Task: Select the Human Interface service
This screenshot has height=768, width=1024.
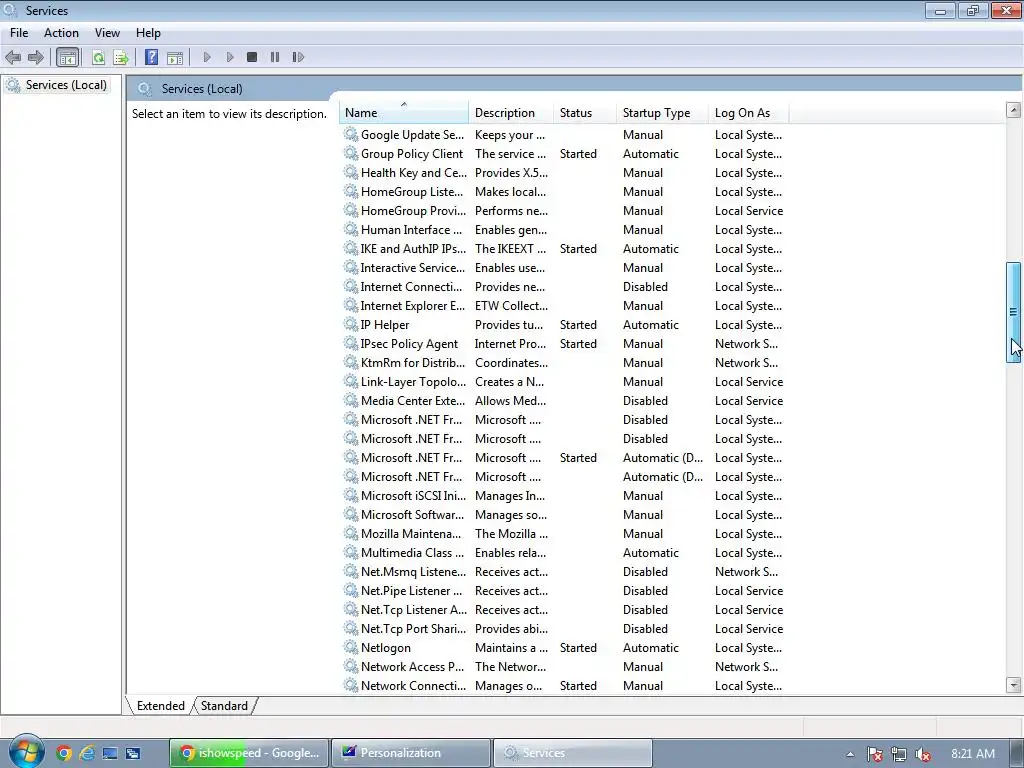Action: tap(564, 229)
